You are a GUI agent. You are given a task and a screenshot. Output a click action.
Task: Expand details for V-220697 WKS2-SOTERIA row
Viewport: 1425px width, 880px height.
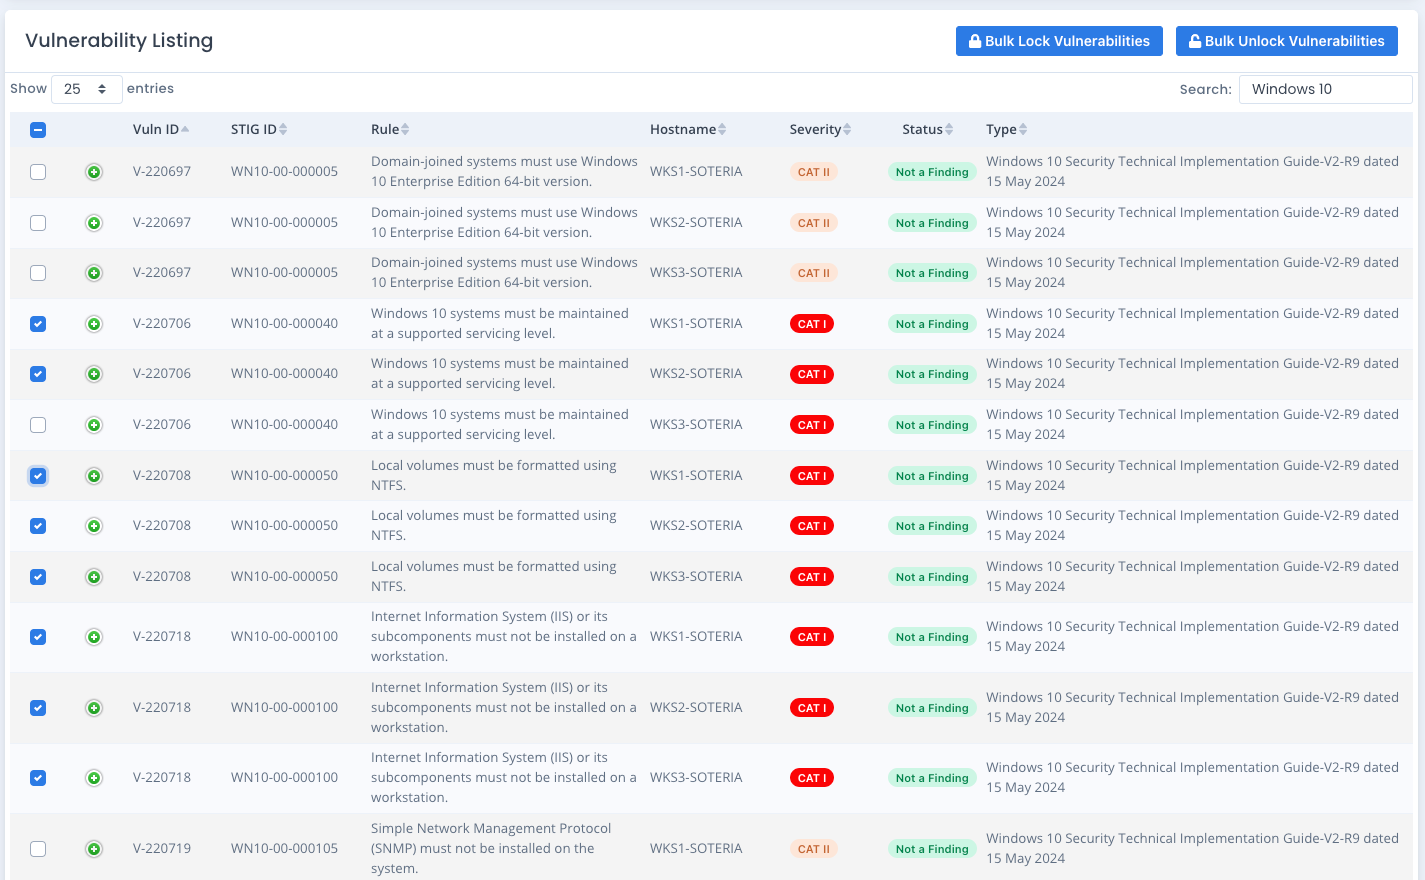pos(94,223)
